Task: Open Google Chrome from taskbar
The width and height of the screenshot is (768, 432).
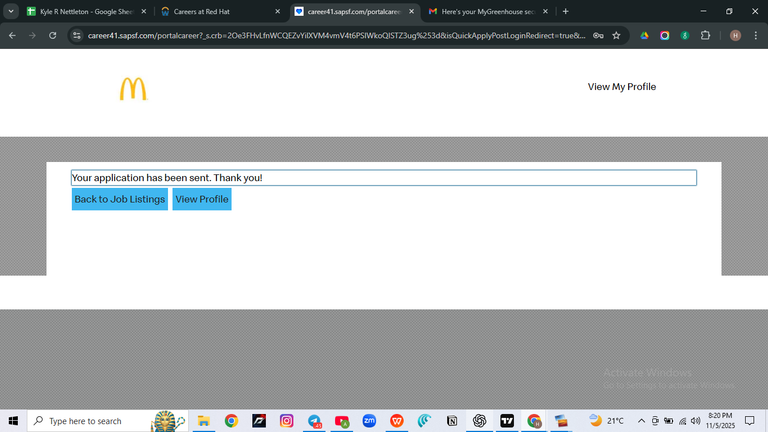Action: click(231, 421)
